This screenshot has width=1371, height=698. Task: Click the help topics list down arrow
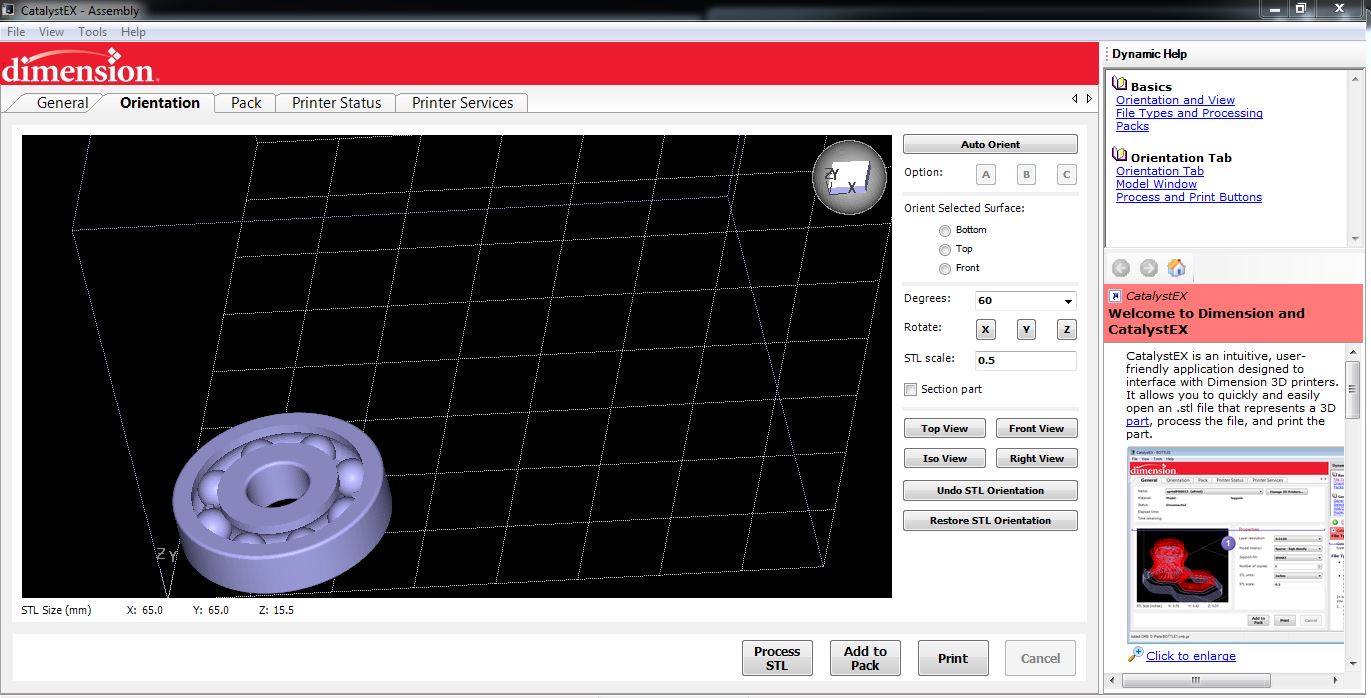1355,239
